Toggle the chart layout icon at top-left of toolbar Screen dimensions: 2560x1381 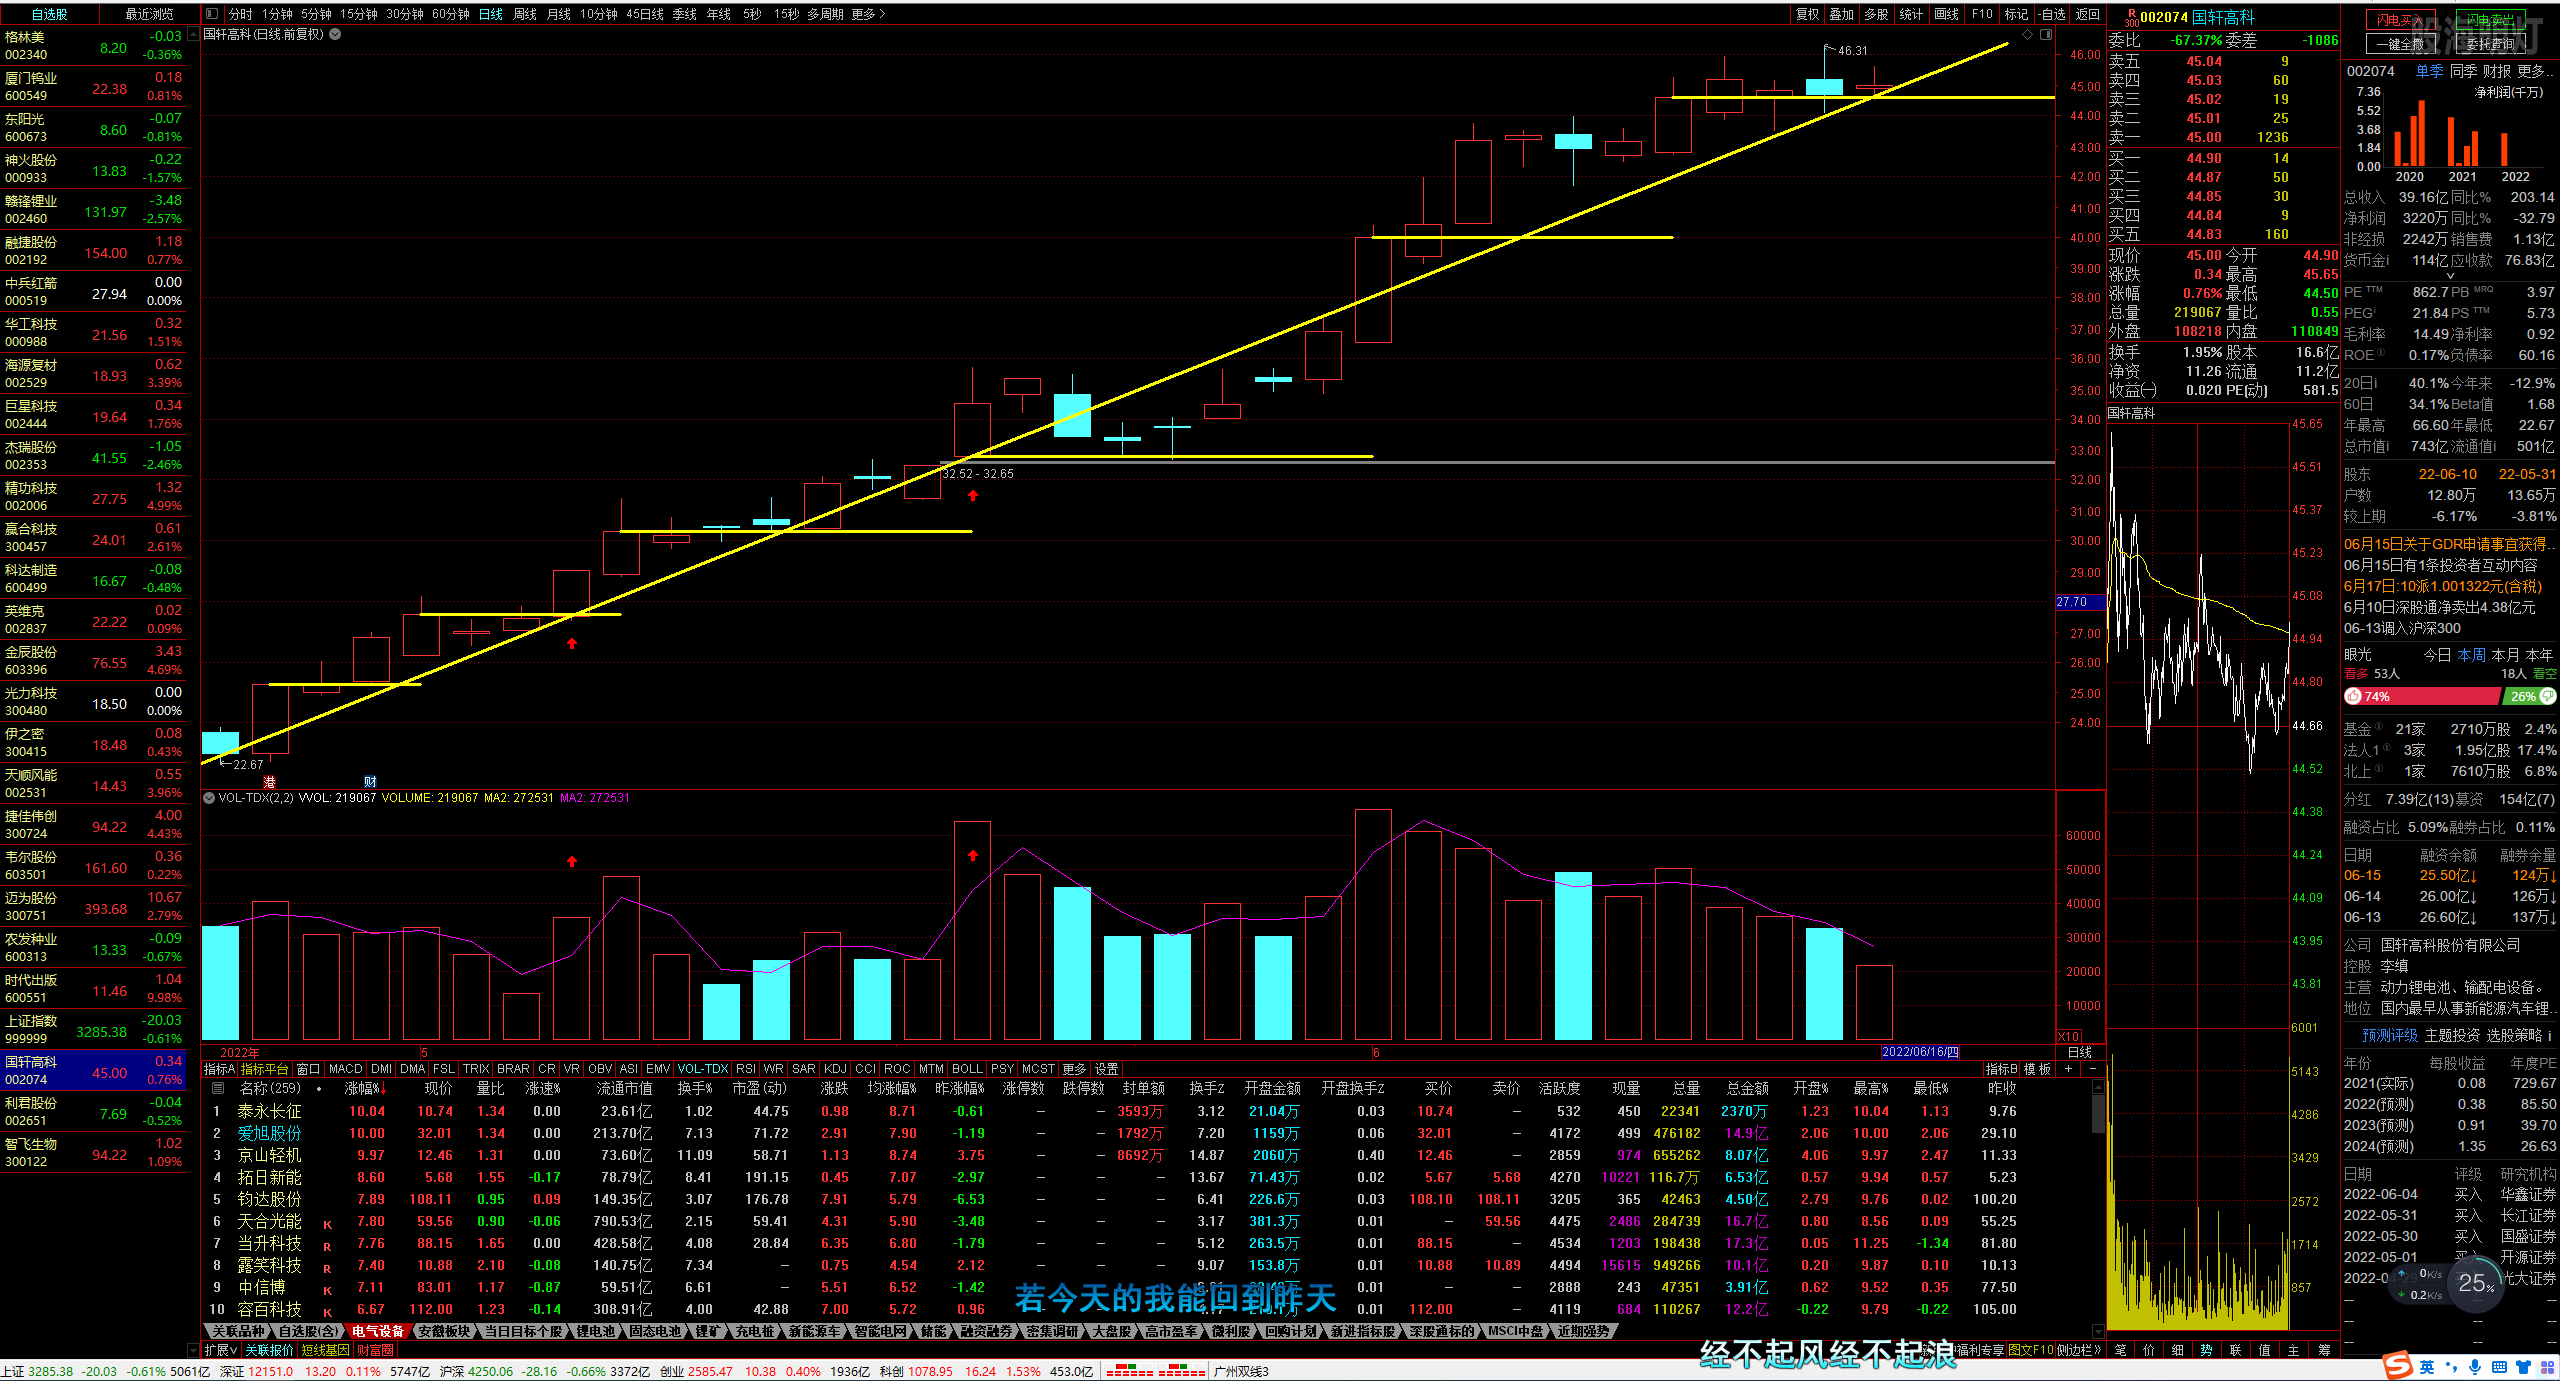[x=211, y=14]
